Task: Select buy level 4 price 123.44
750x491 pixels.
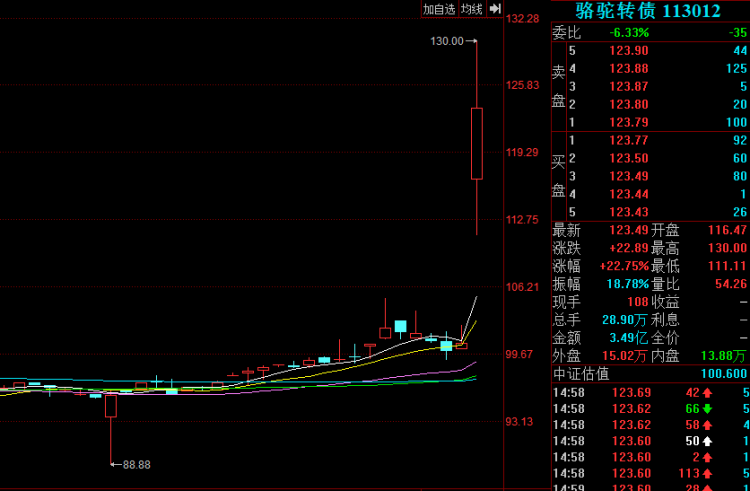Action: click(629, 194)
